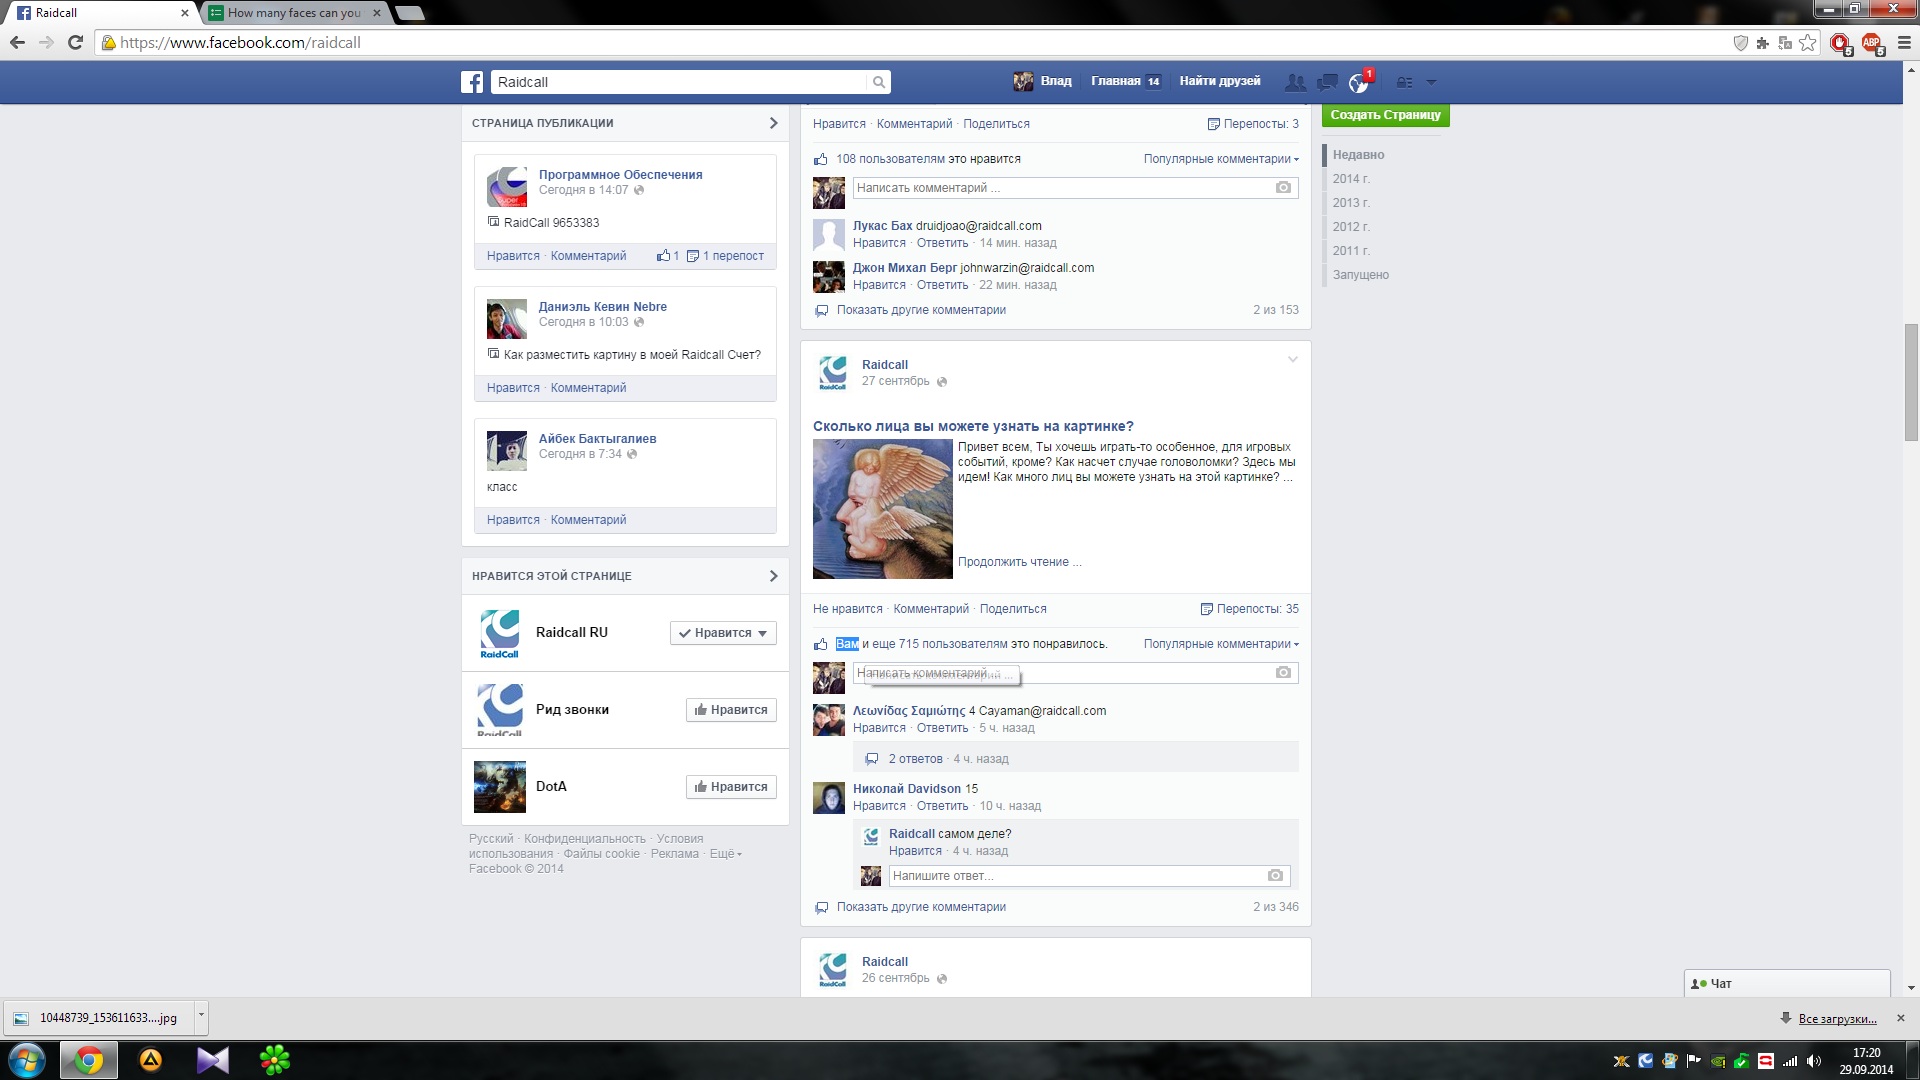Reload the page with refresh icon

coord(75,42)
